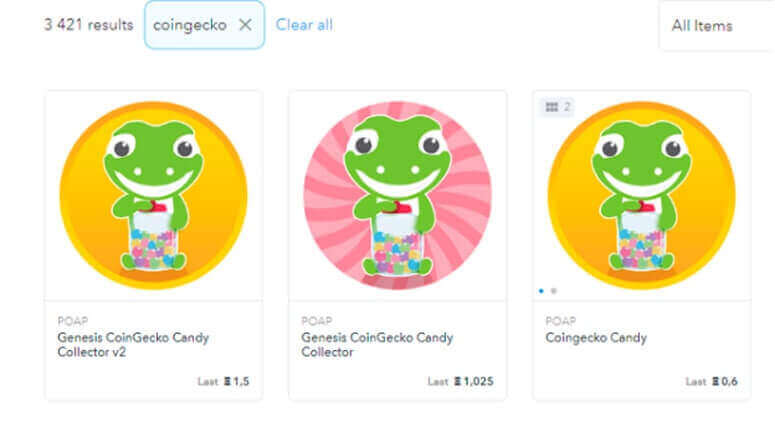Click the Clear all link

click(304, 25)
